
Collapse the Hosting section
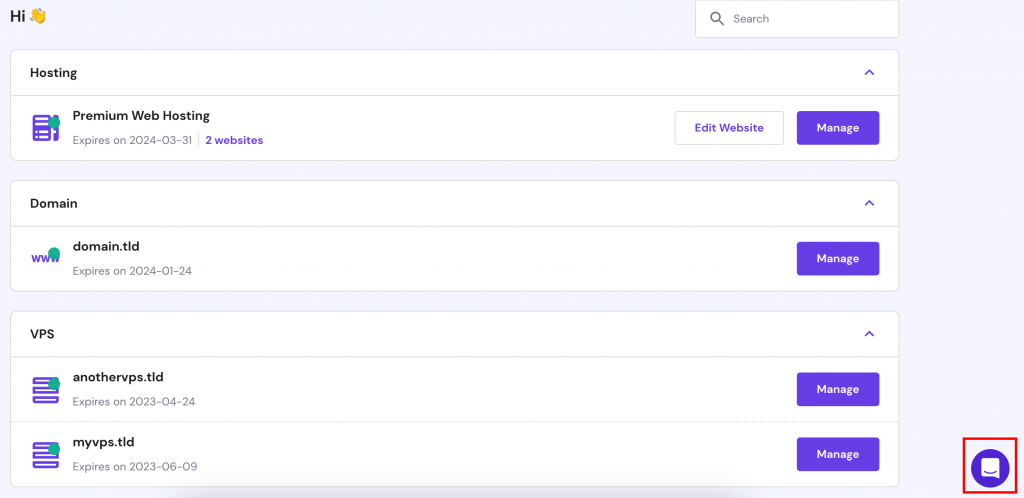pyautogui.click(x=869, y=73)
